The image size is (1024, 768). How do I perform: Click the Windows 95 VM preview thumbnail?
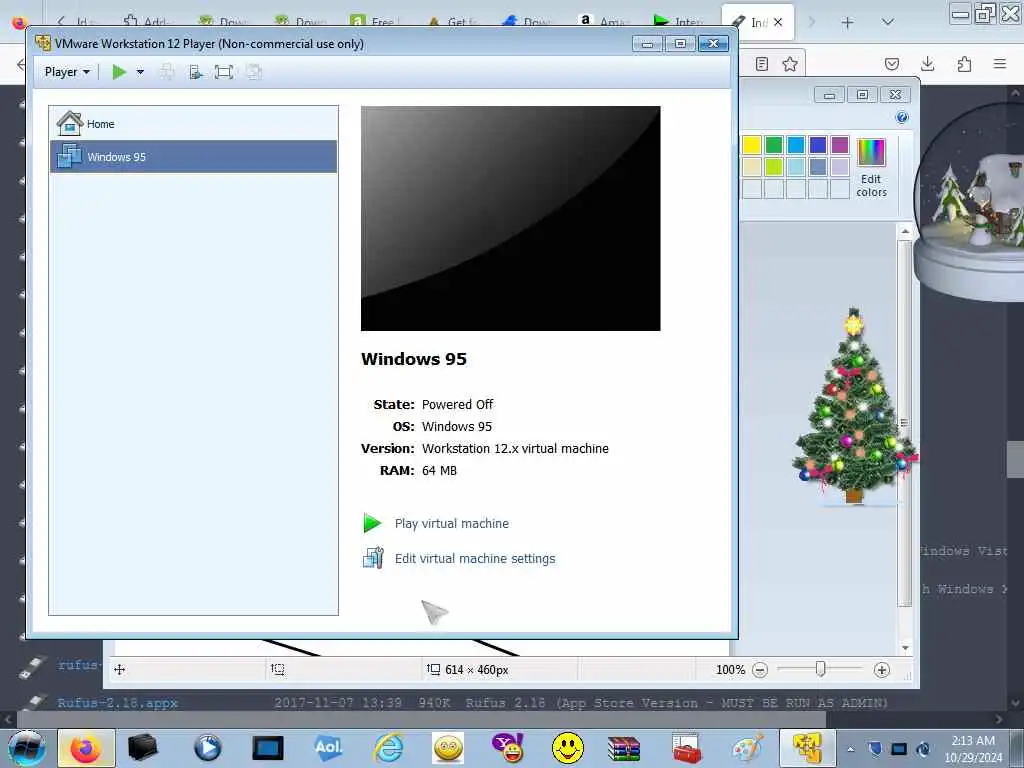(510, 218)
